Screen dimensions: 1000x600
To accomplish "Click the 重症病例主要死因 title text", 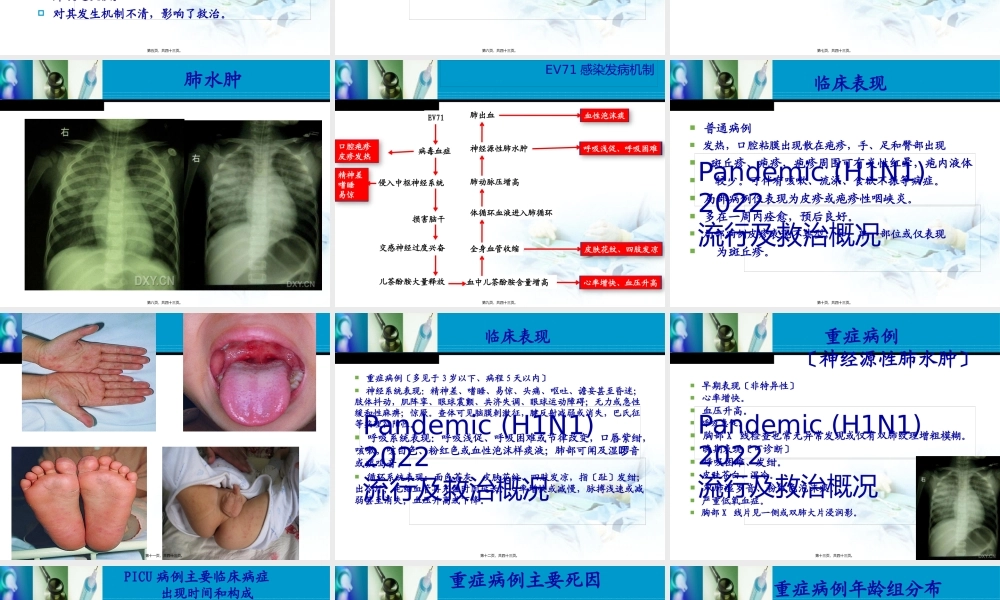I will click(x=526, y=580).
